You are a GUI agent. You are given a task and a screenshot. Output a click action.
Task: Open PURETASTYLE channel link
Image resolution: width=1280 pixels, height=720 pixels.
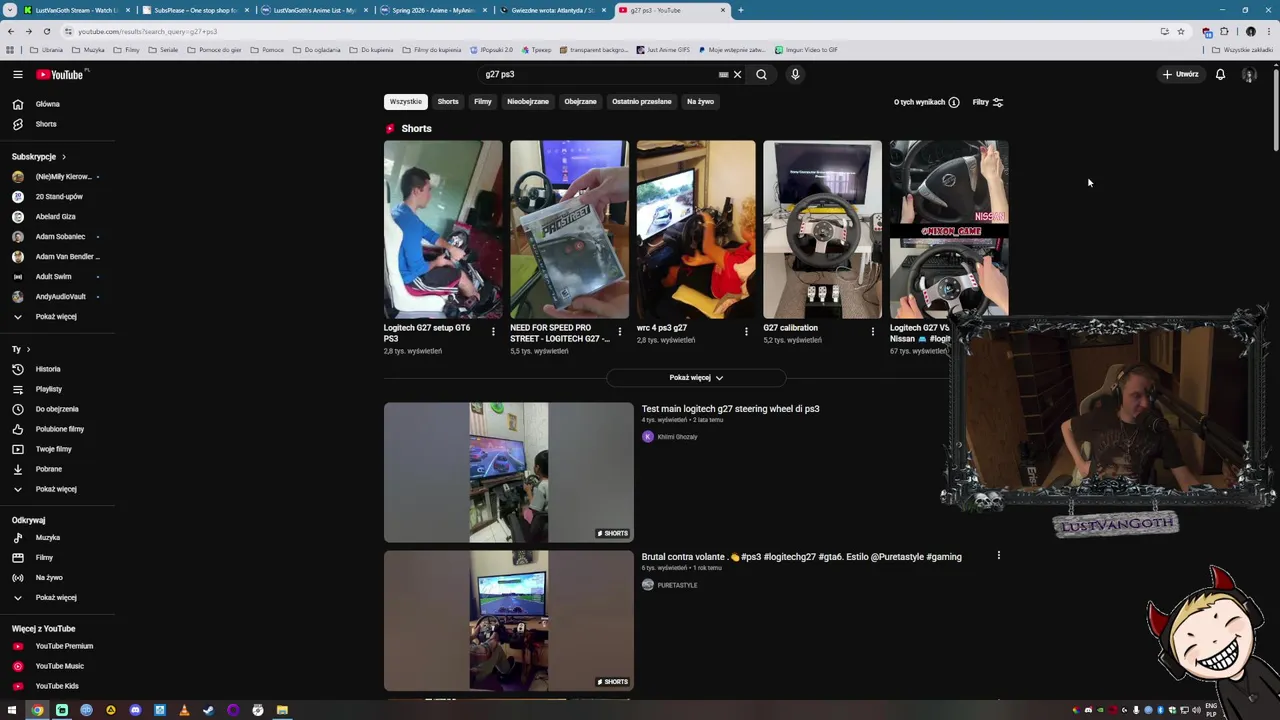677,585
